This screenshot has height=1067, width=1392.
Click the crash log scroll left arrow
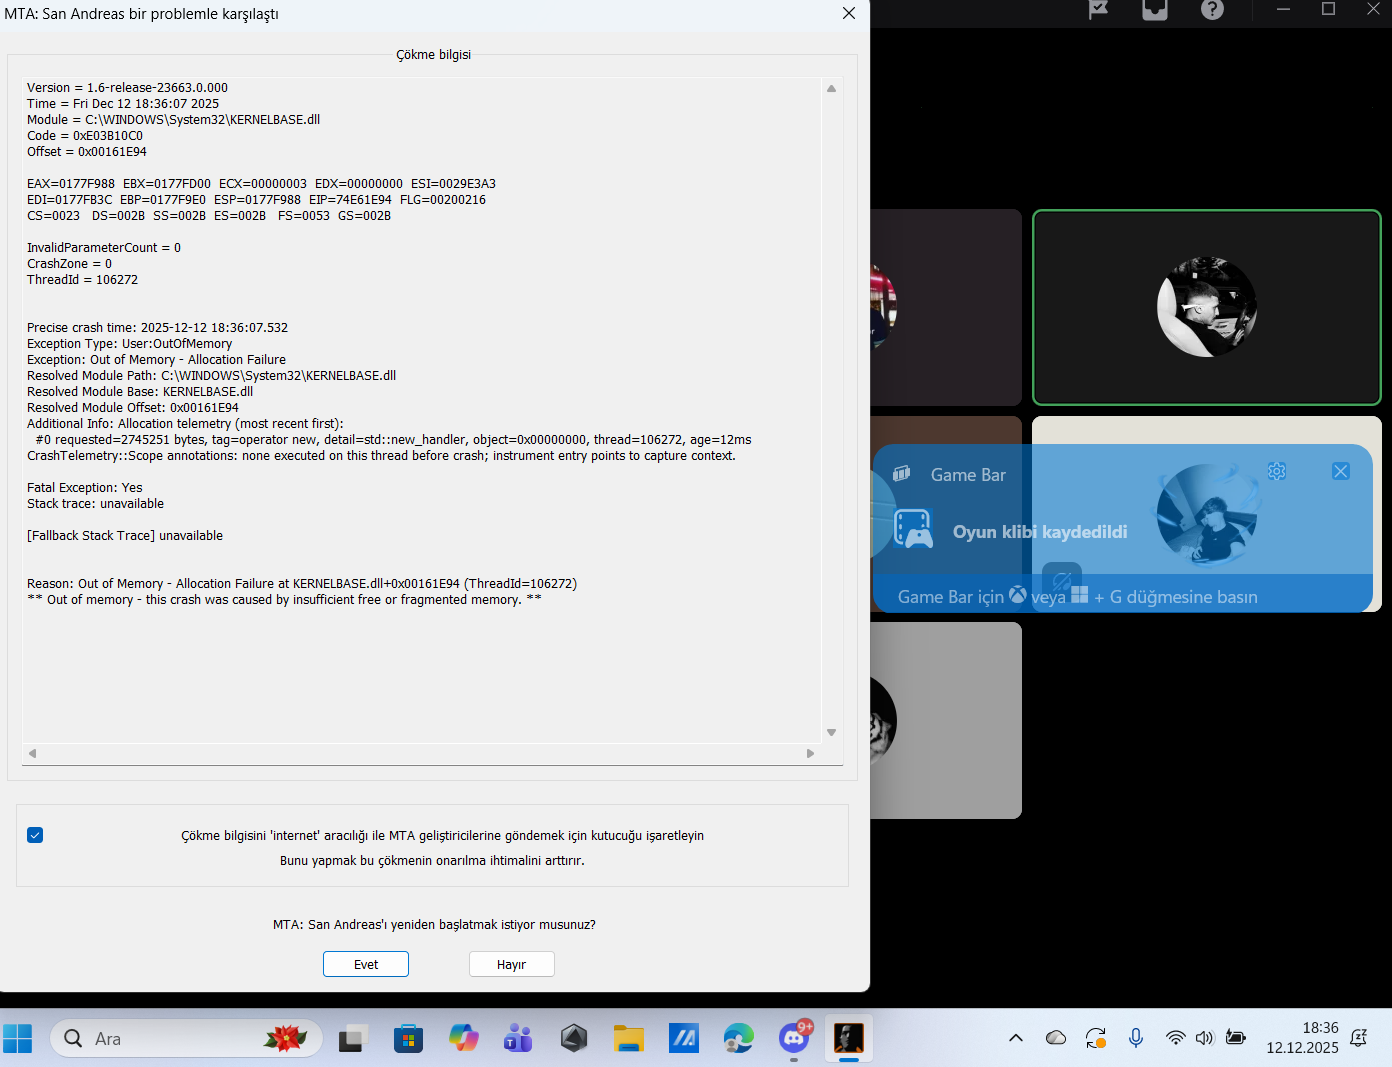(x=32, y=753)
